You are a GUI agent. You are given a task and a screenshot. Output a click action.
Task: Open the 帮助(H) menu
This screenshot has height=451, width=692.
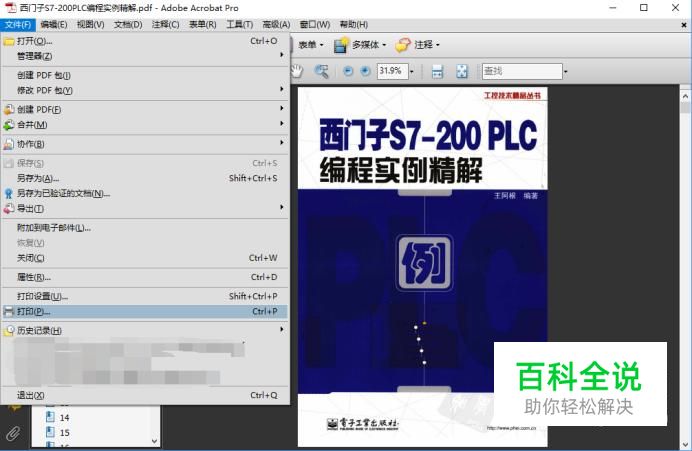354,25
